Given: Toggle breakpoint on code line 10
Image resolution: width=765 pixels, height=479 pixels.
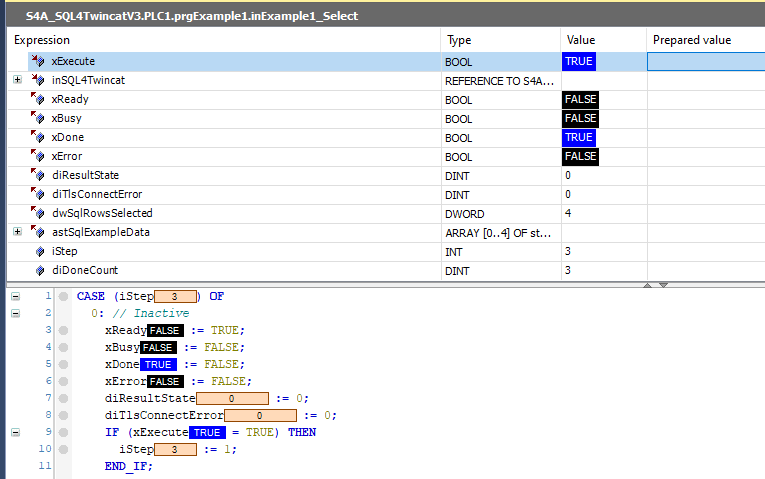Looking at the screenshot, I should [63, 449].
